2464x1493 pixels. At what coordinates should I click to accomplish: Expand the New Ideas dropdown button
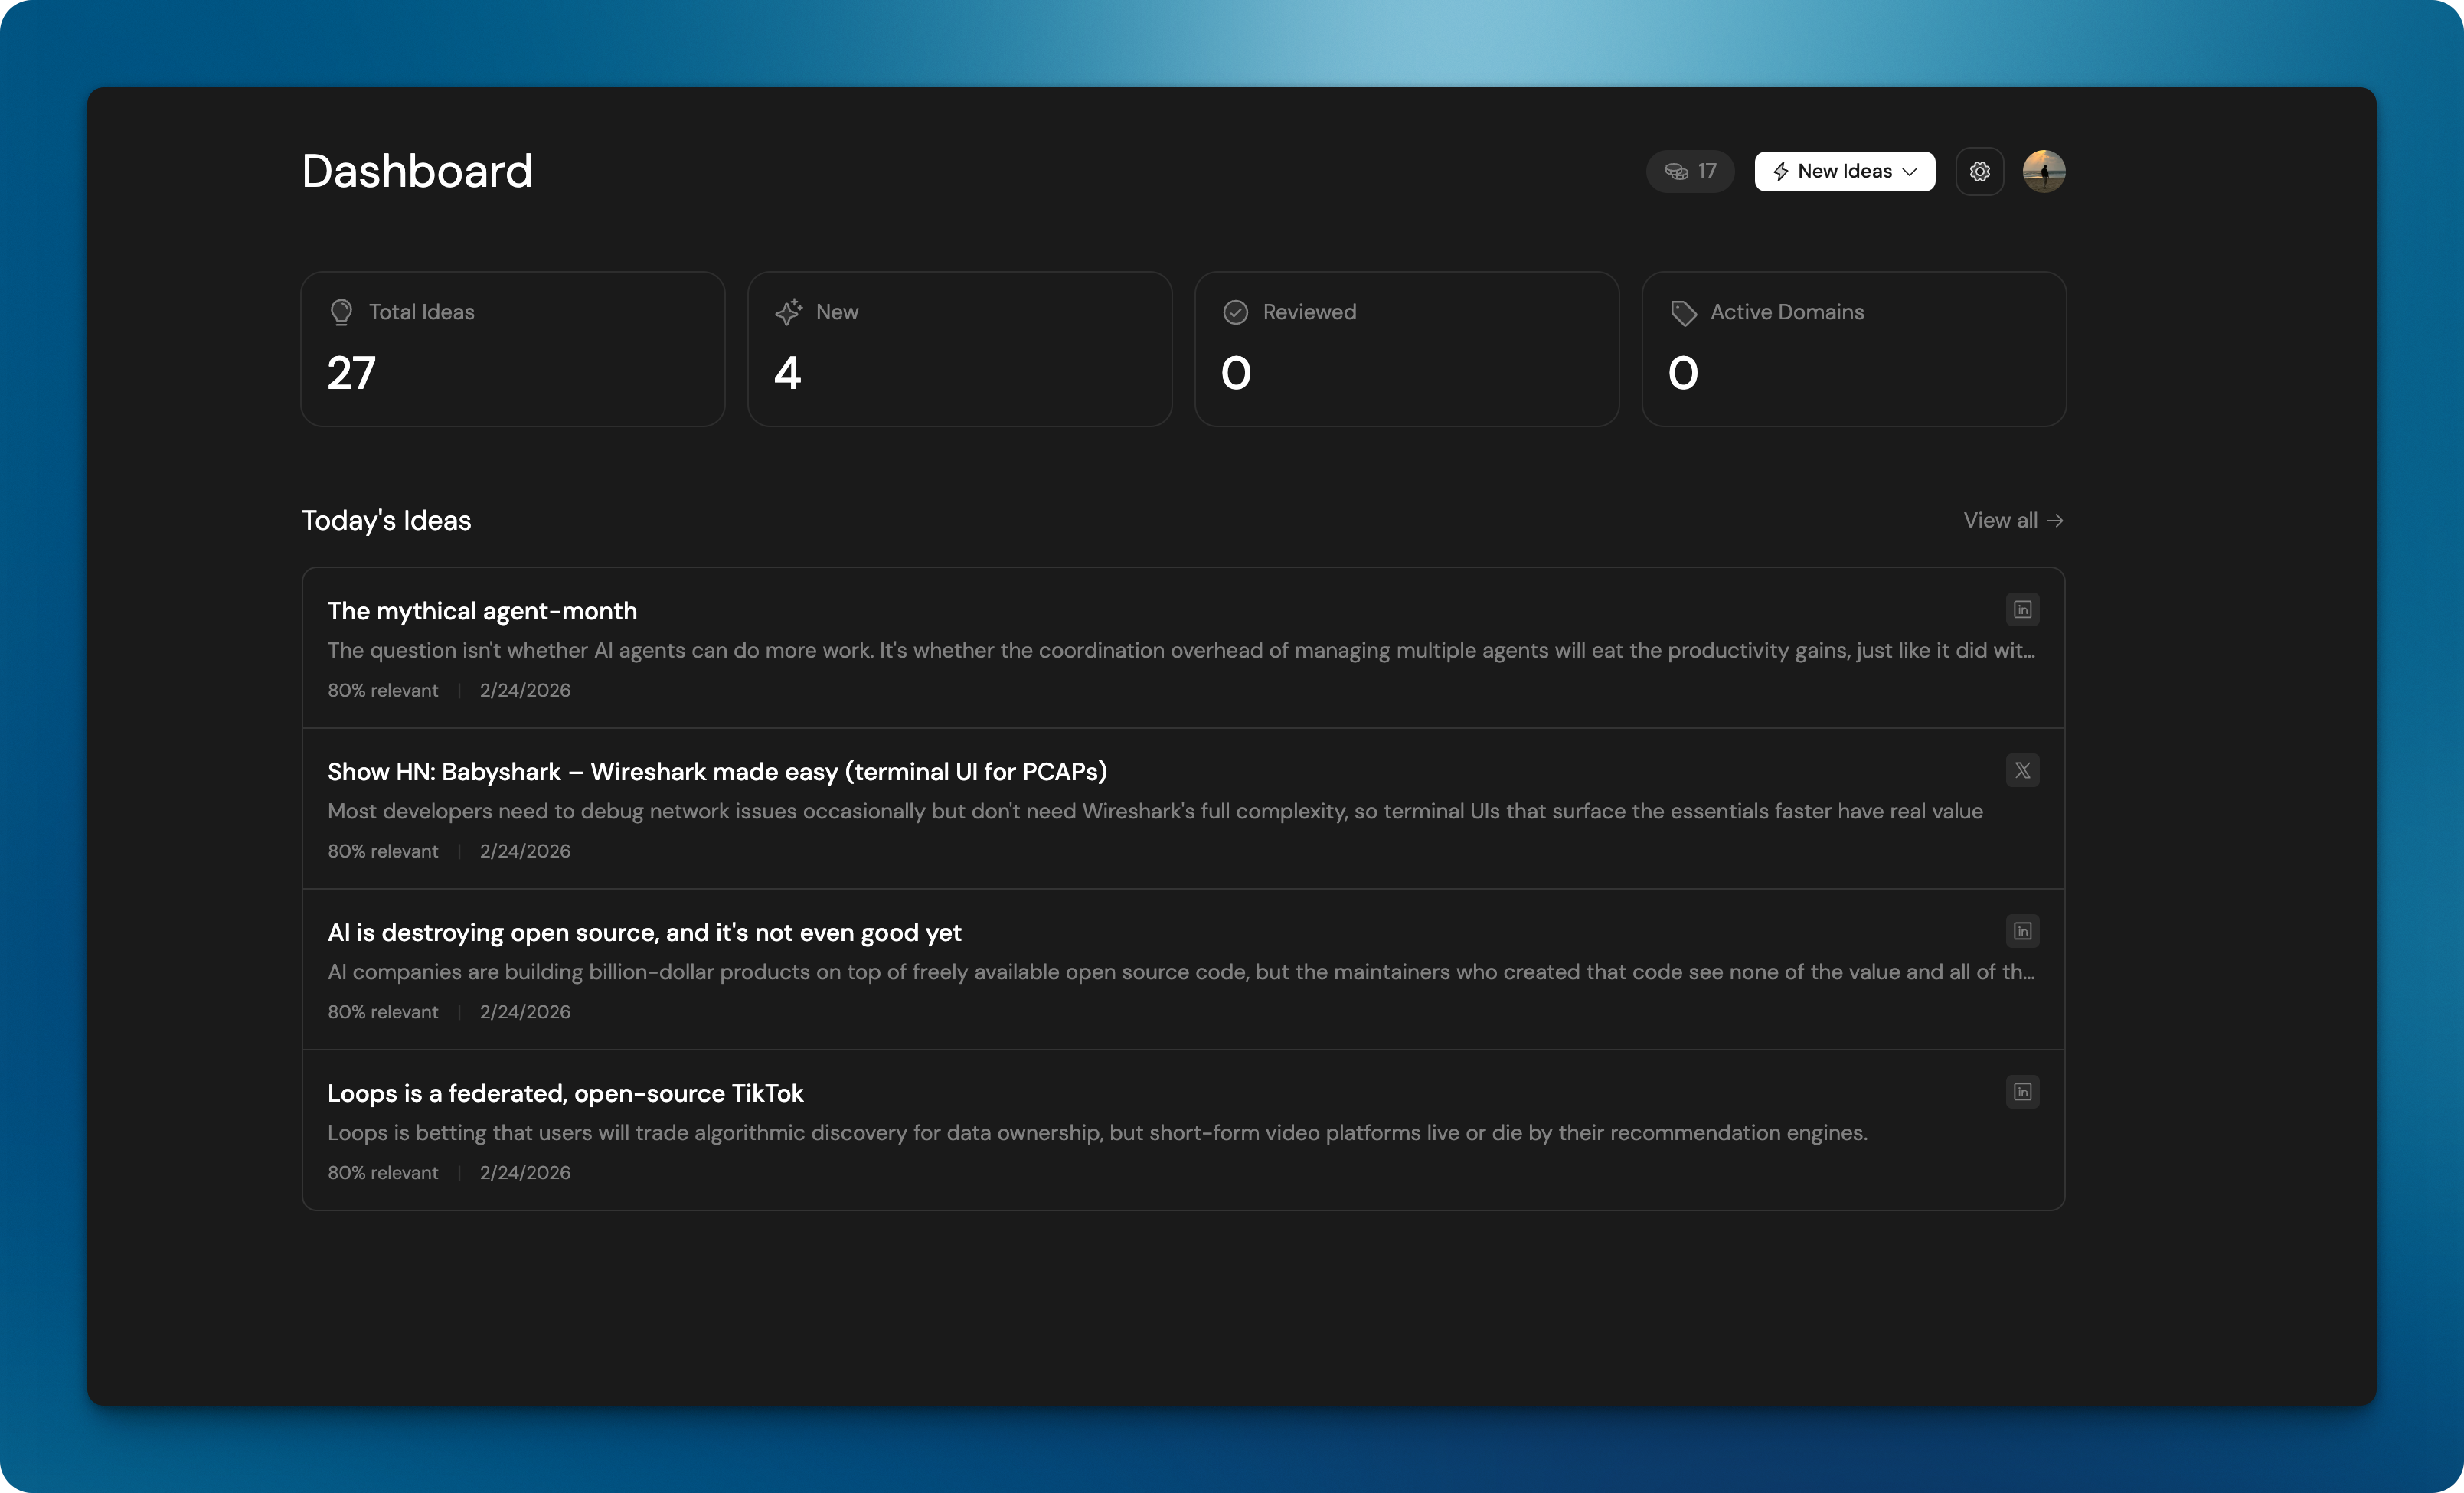click(x=1844, y=171)
